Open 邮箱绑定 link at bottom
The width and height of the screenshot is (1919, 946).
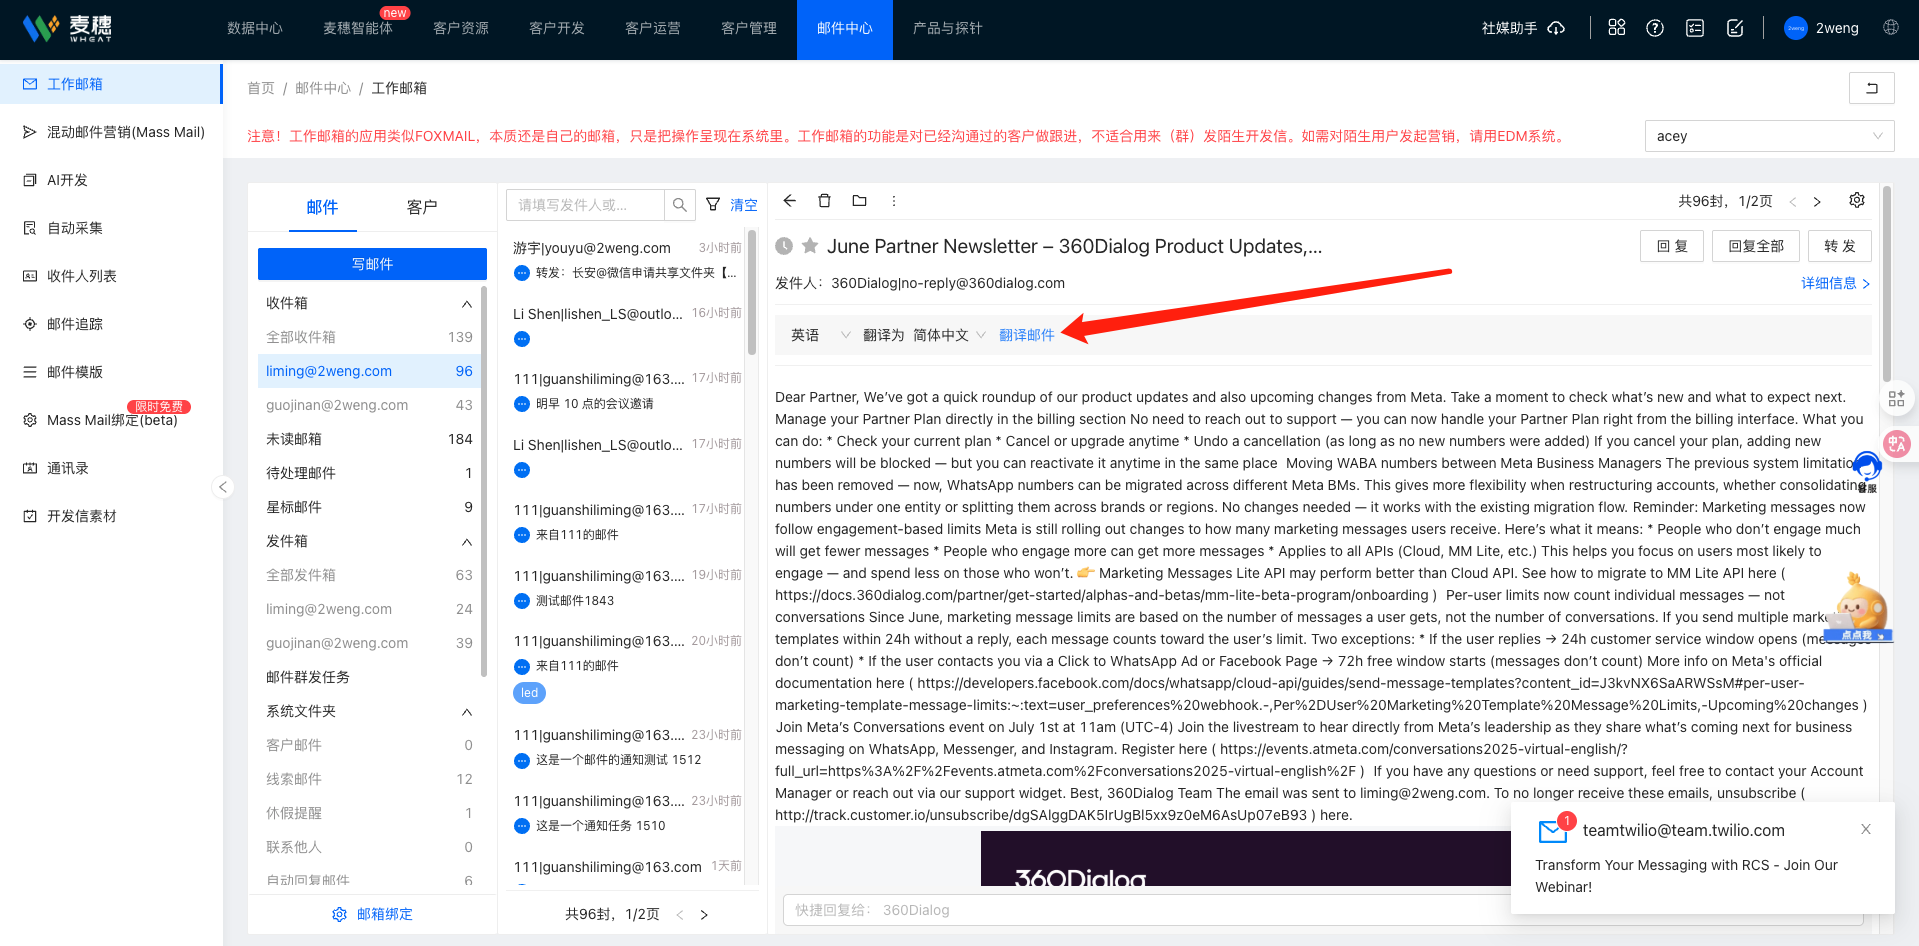[x=372, y=914]
